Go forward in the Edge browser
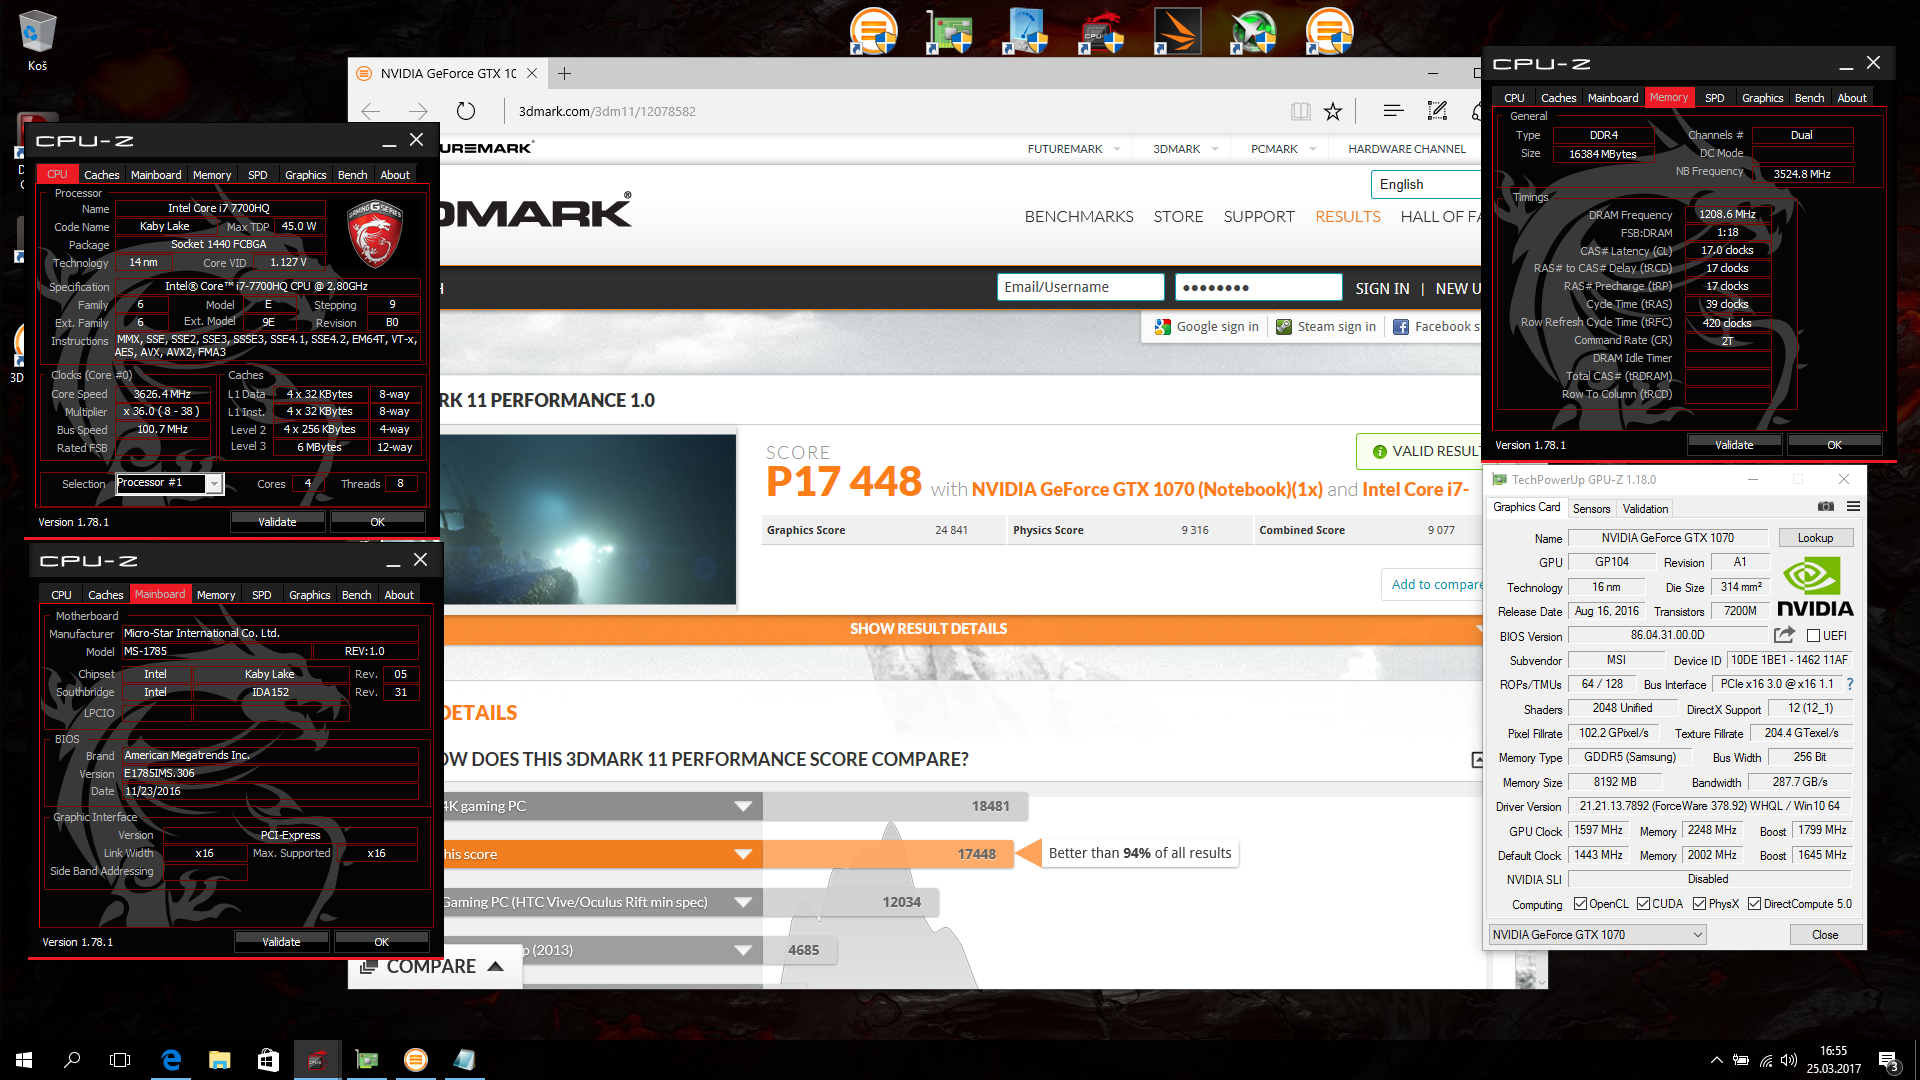Viewport: 1920px width, 1080px height. (x=418, y=111)
